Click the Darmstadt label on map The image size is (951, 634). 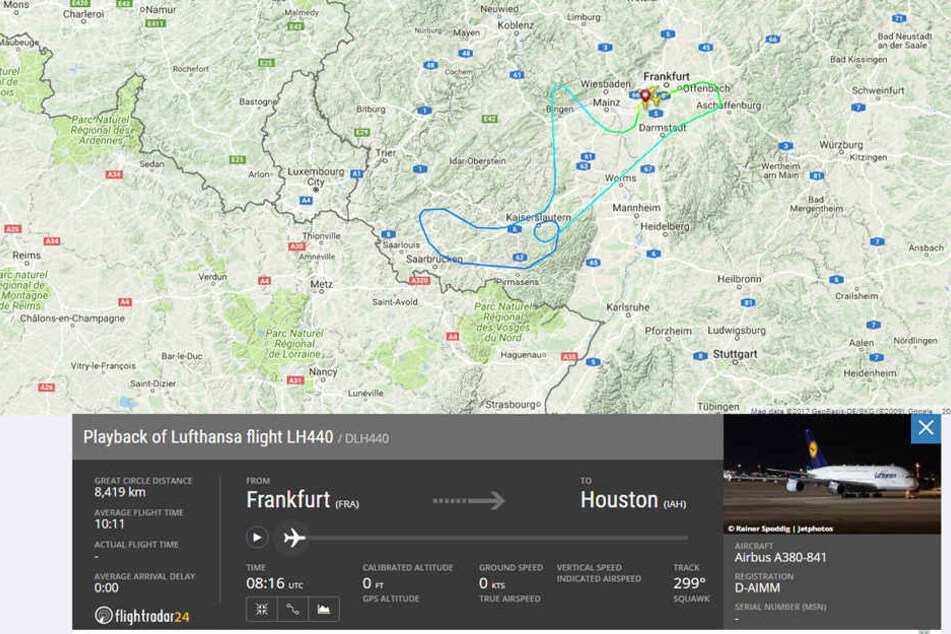click(662, 128)
